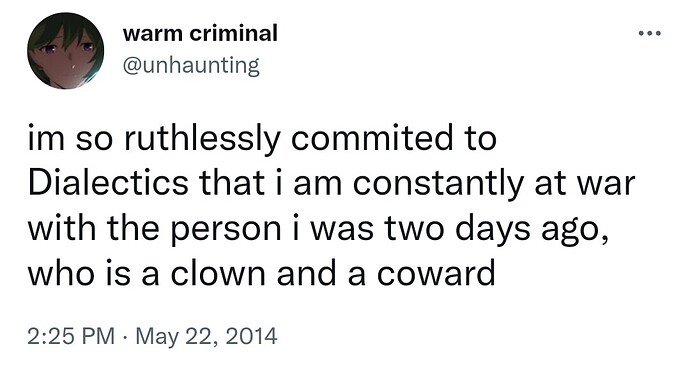Open the warm criminal profile name
This screenshot has height=367, width=690.
point(200,33)
